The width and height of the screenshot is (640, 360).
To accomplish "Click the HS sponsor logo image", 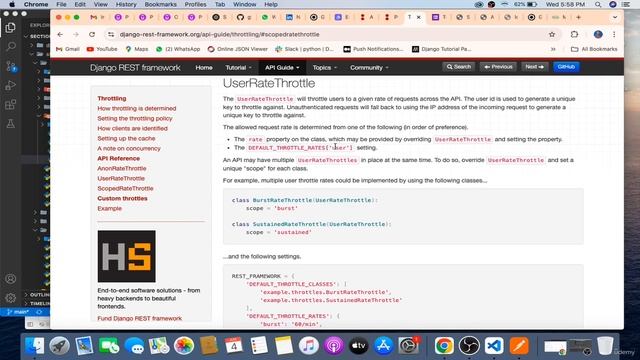I will click(x=127, y=256).
